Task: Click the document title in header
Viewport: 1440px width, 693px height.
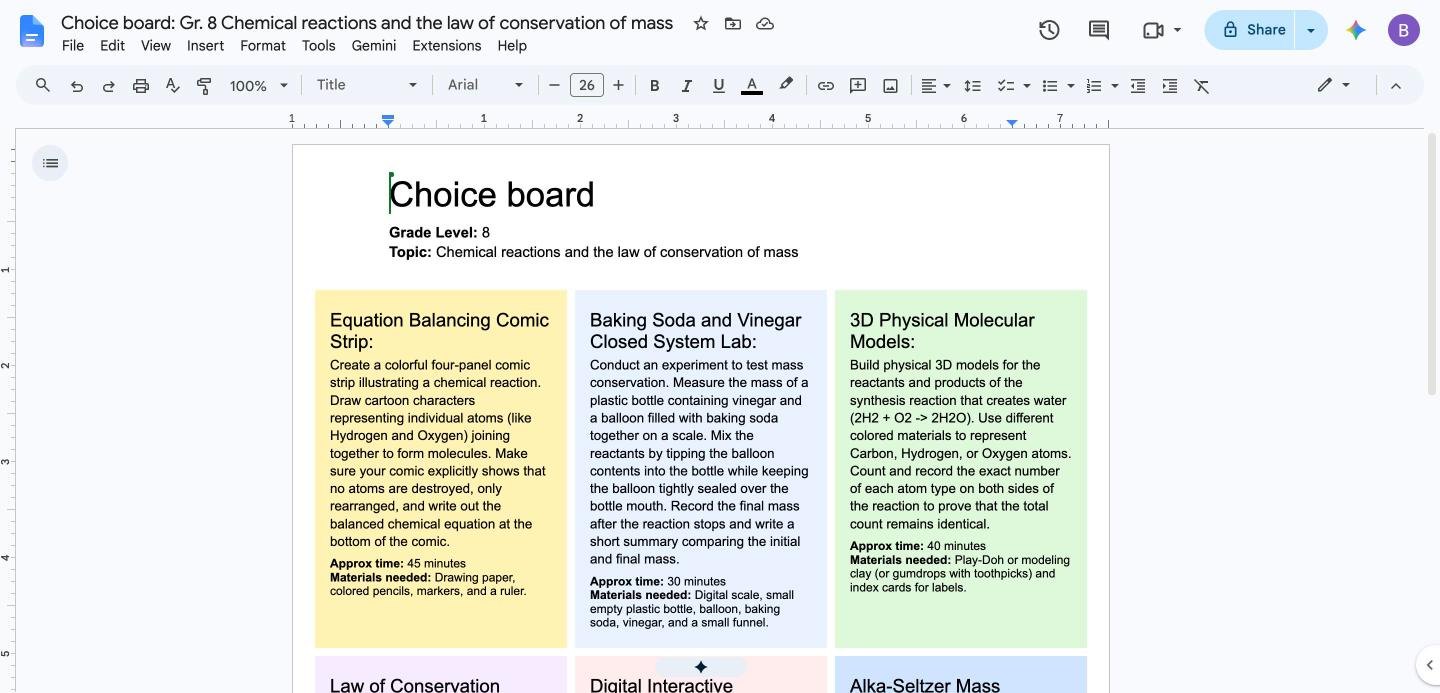Action: [367, 22]
